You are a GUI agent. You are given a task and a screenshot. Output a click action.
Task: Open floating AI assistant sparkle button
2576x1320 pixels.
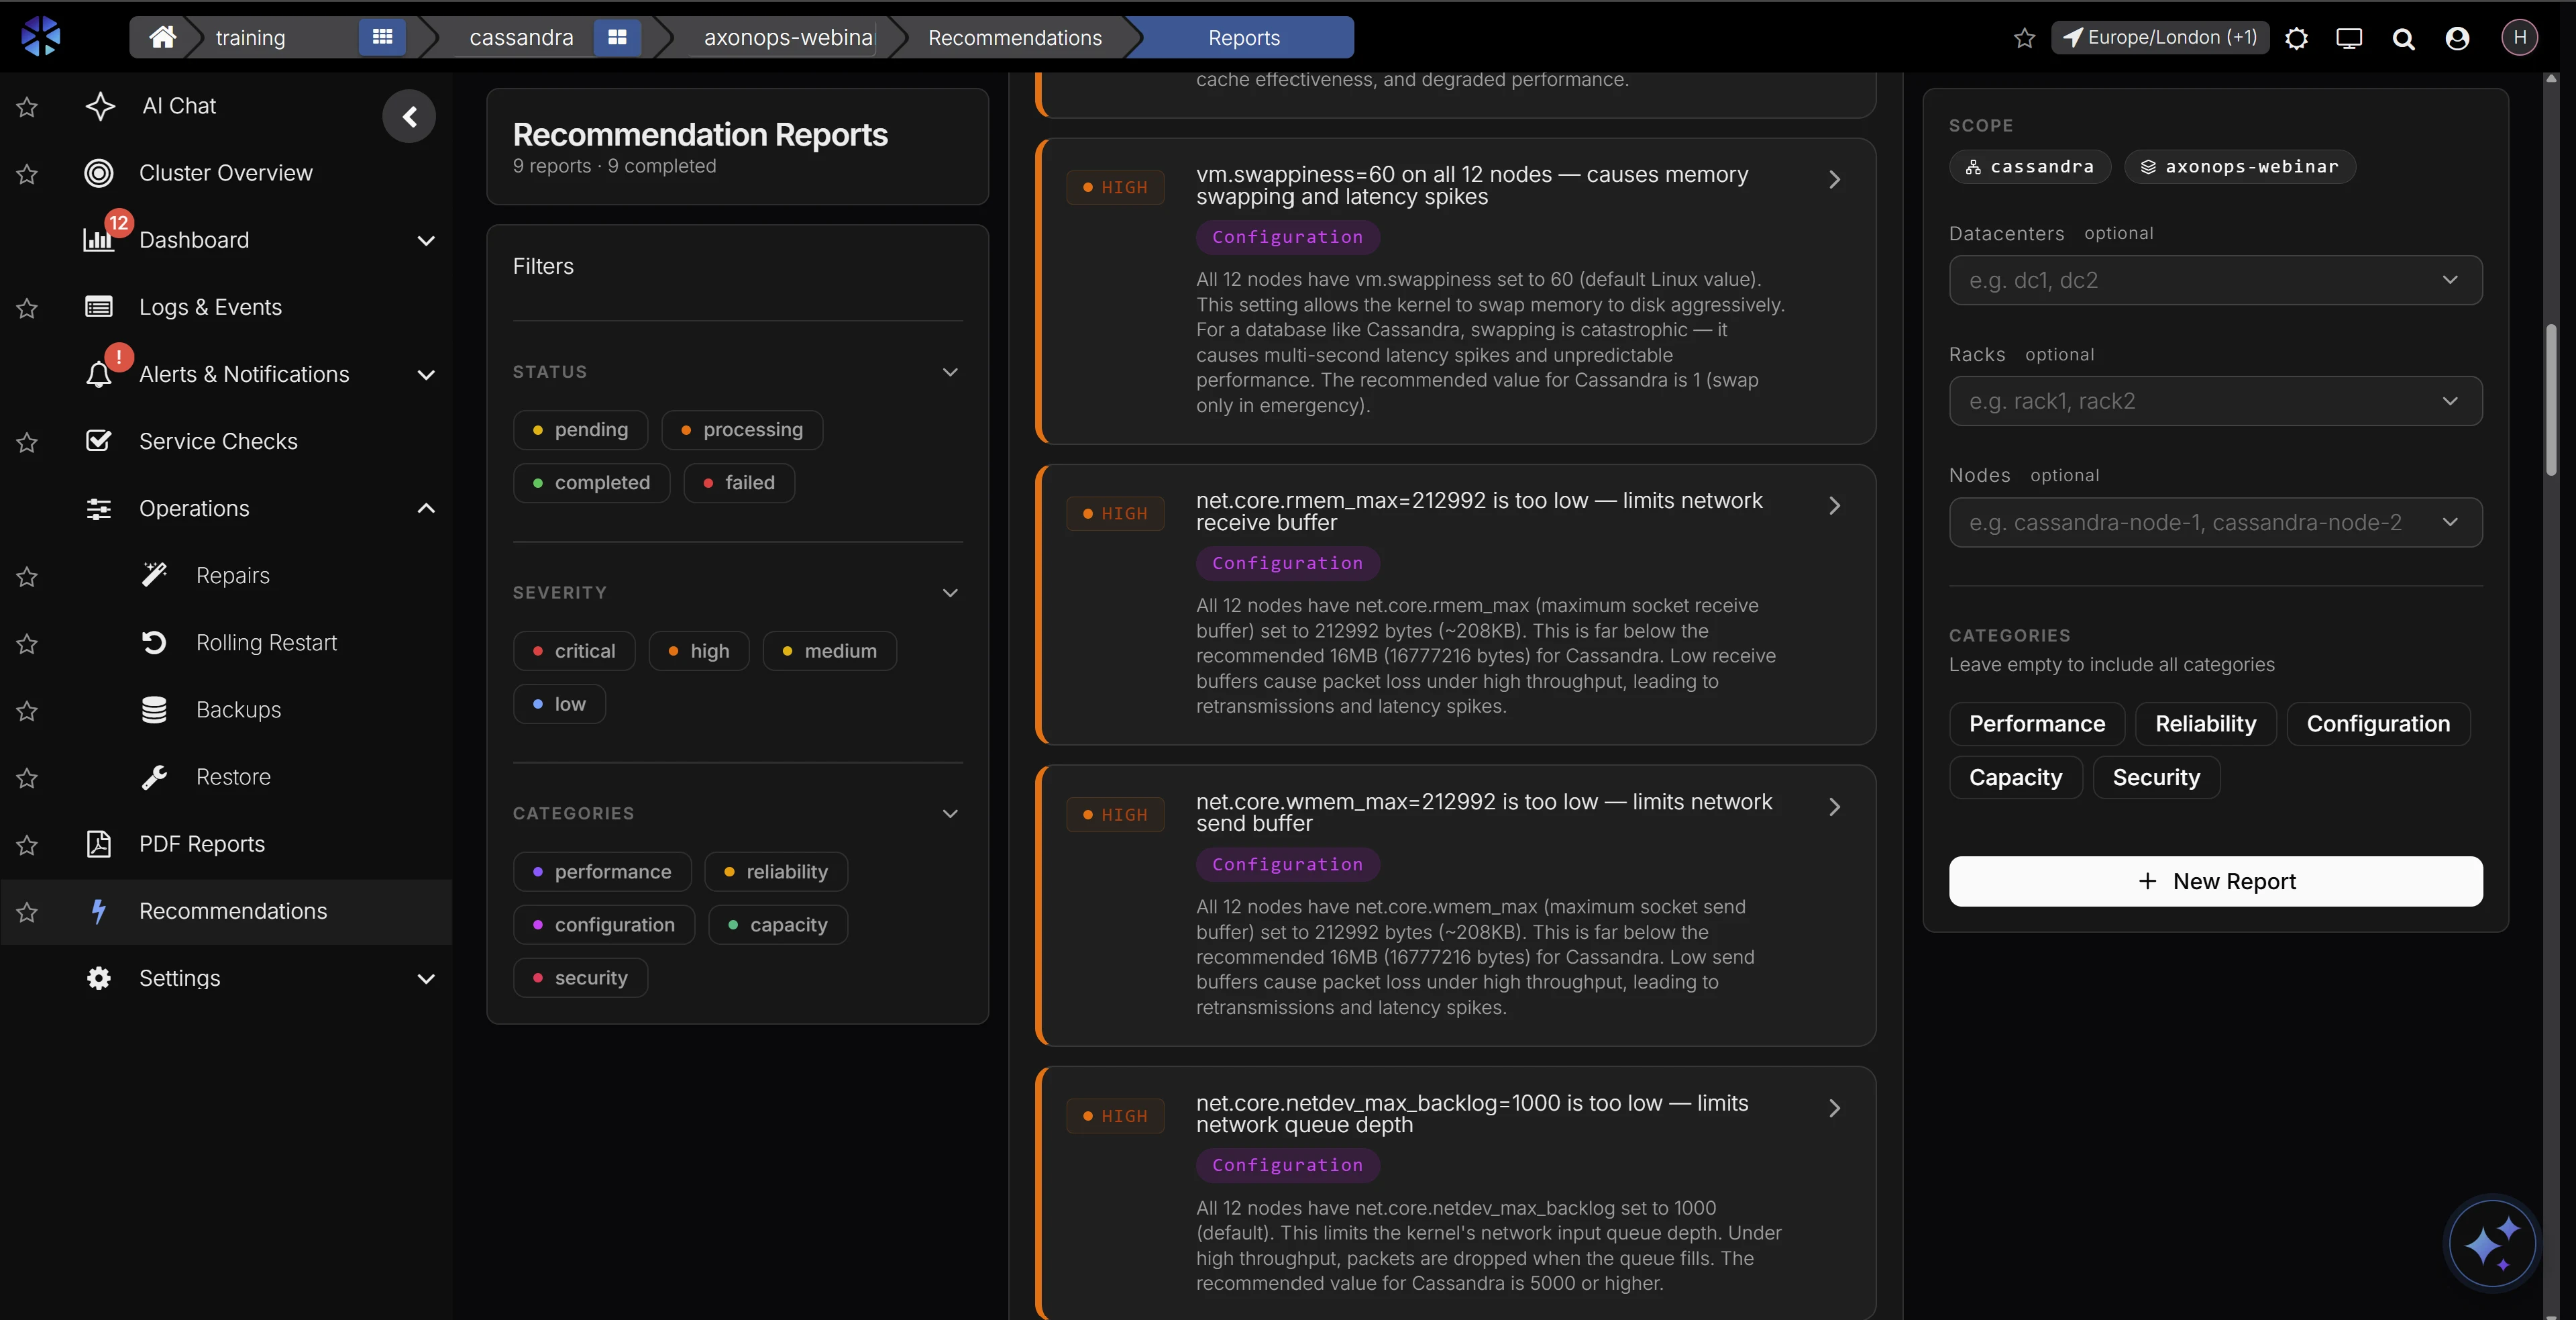(x=2491, y=1245)
